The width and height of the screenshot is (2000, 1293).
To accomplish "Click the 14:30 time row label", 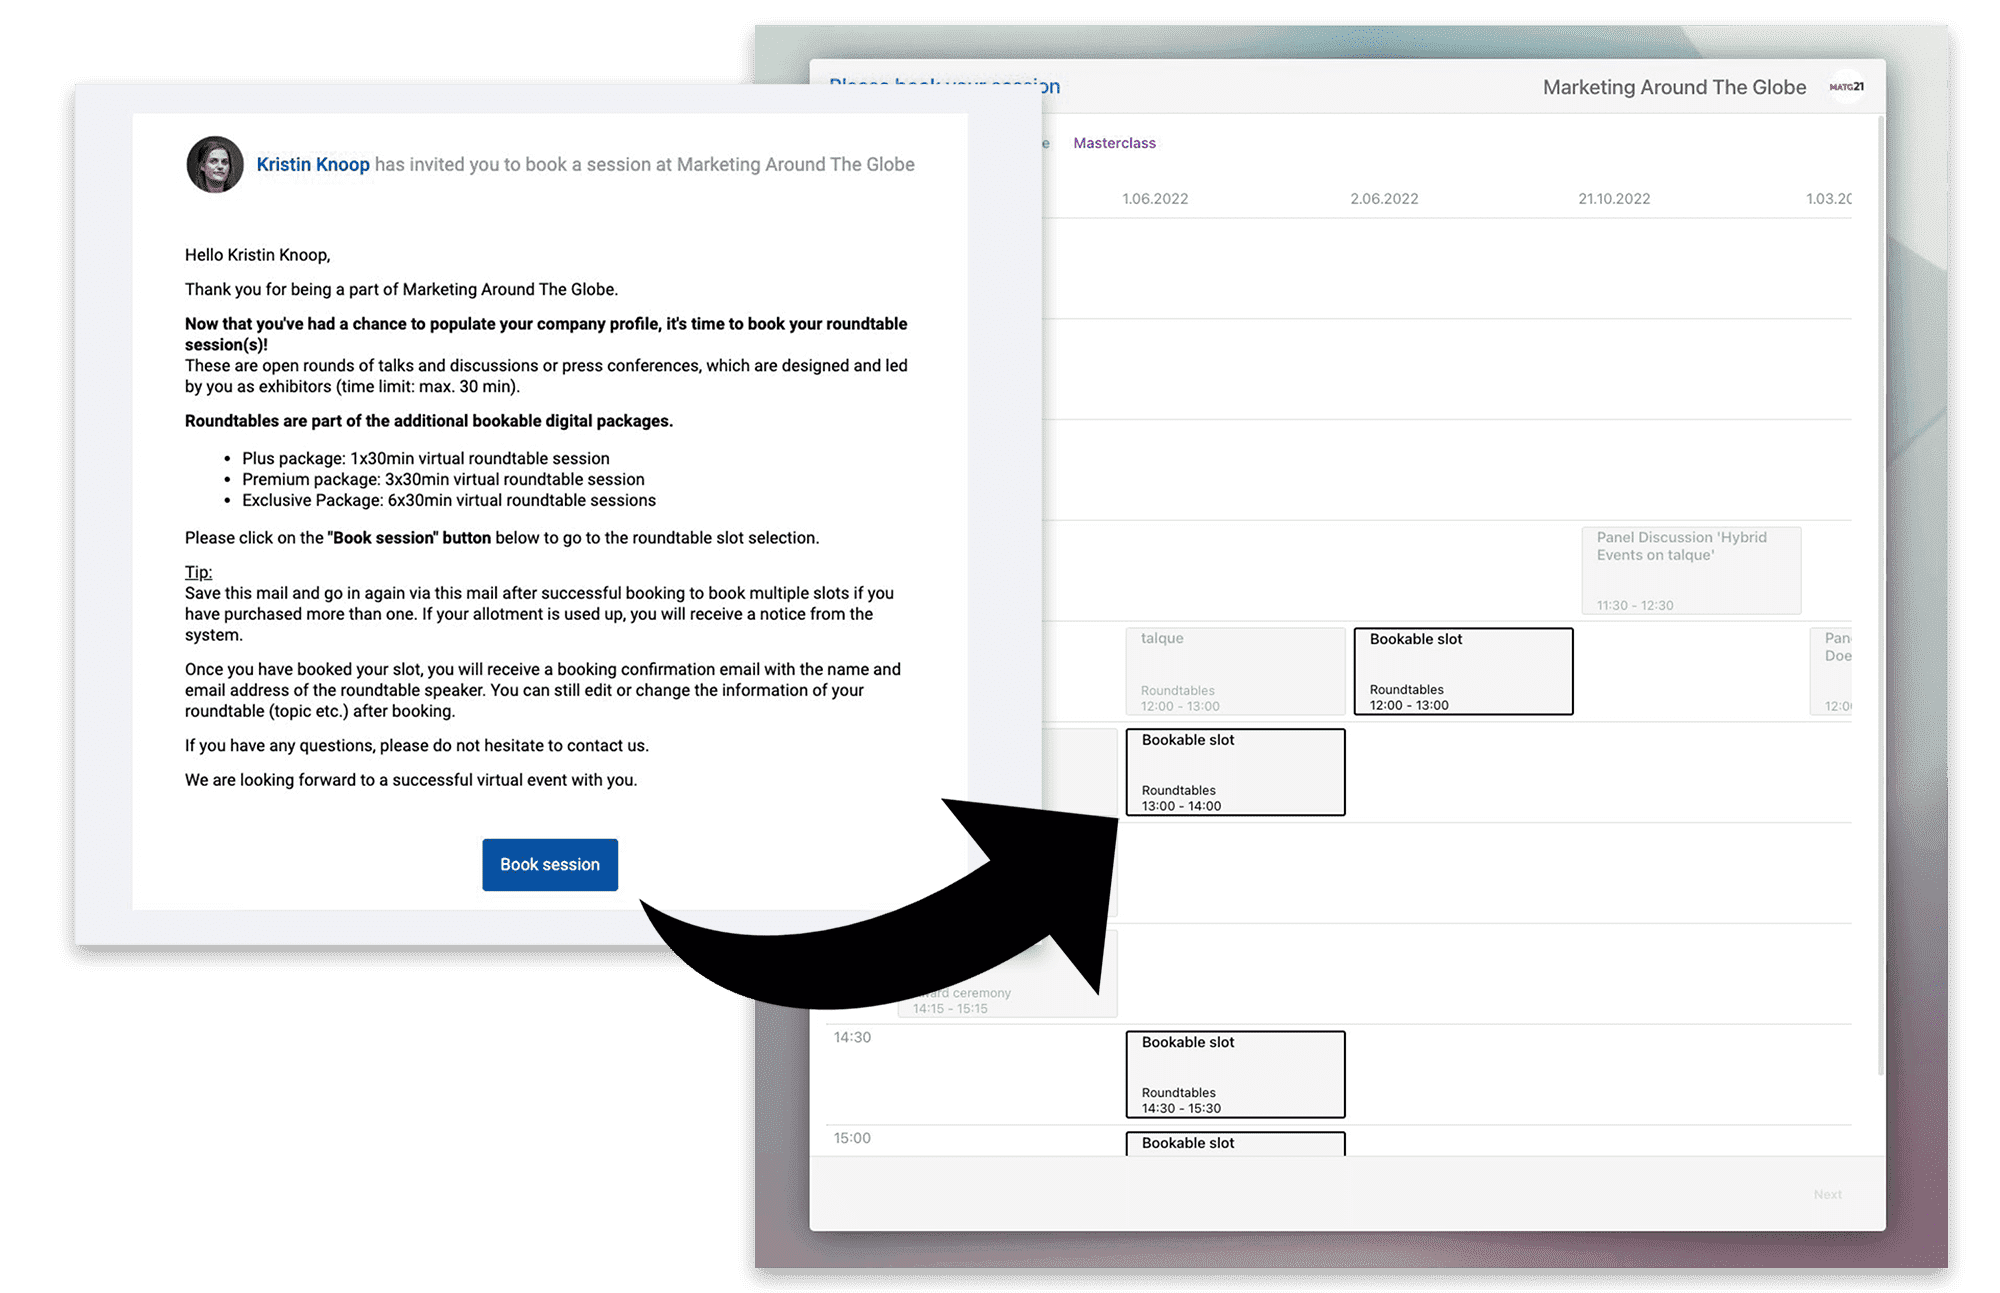I will coord(852,1038).
